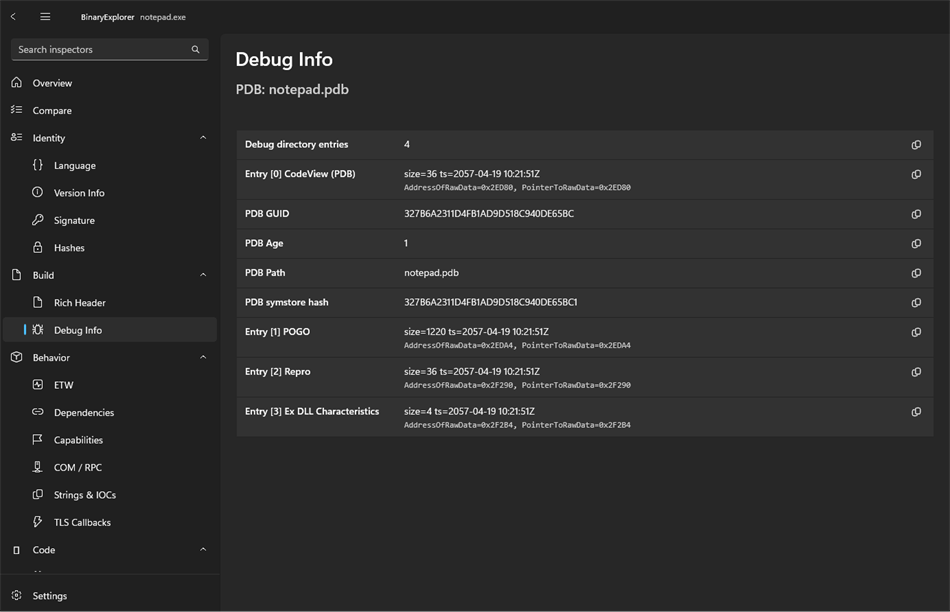Click AddressOfRawData=0x2F290 text
Viewport: 950px width, 612px height.
[459, 385]
